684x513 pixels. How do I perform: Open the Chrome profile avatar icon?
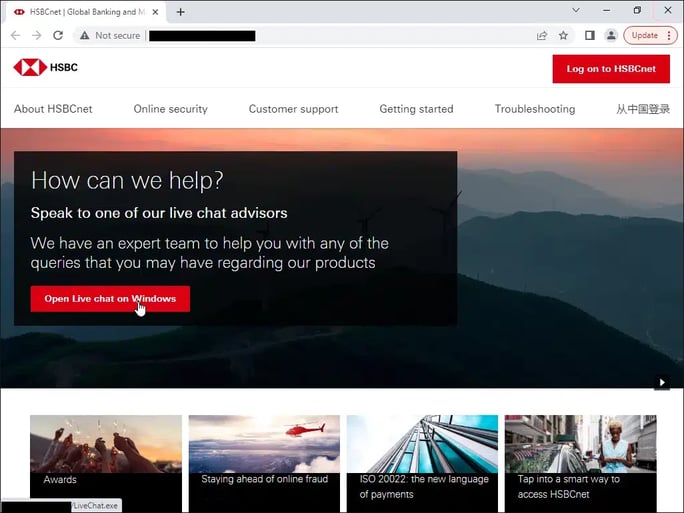tap(611, 35)
